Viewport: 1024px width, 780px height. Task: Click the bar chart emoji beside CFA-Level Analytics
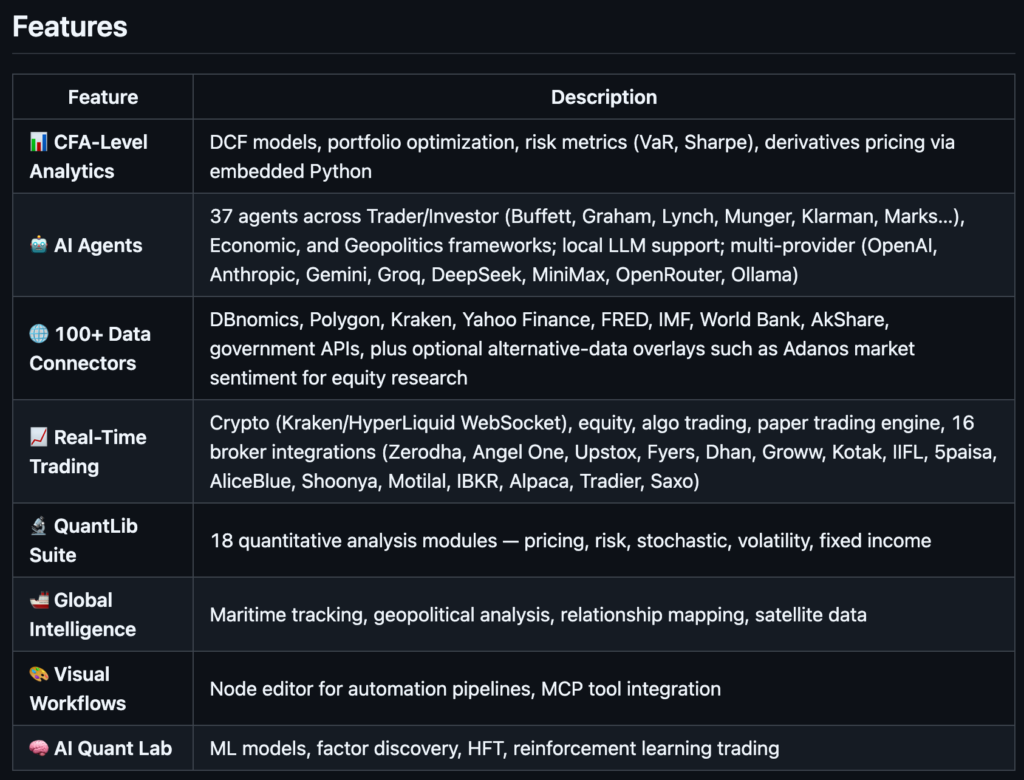39,143
